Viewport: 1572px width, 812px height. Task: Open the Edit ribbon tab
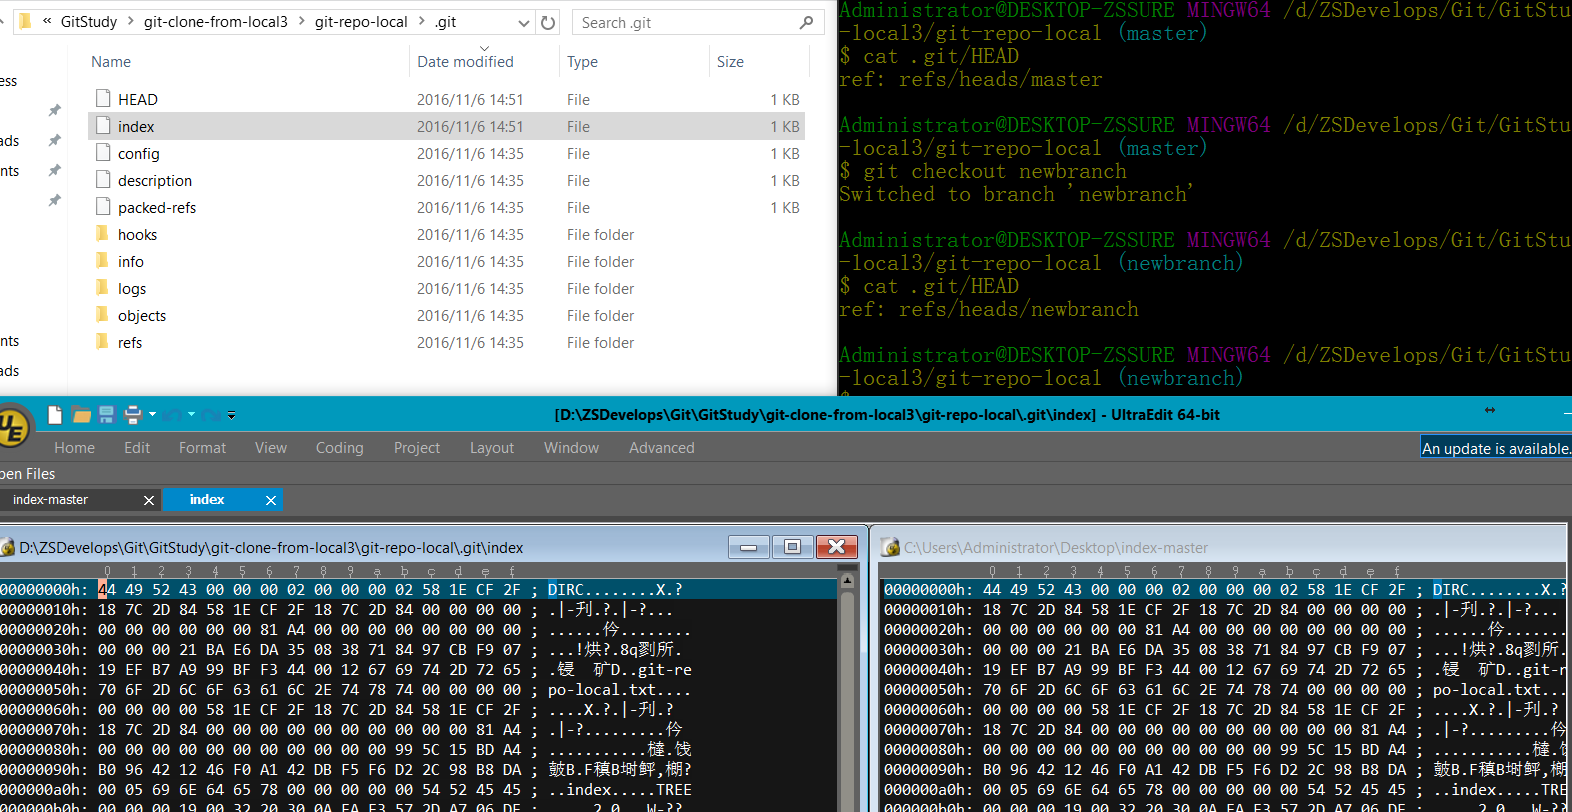137,448
